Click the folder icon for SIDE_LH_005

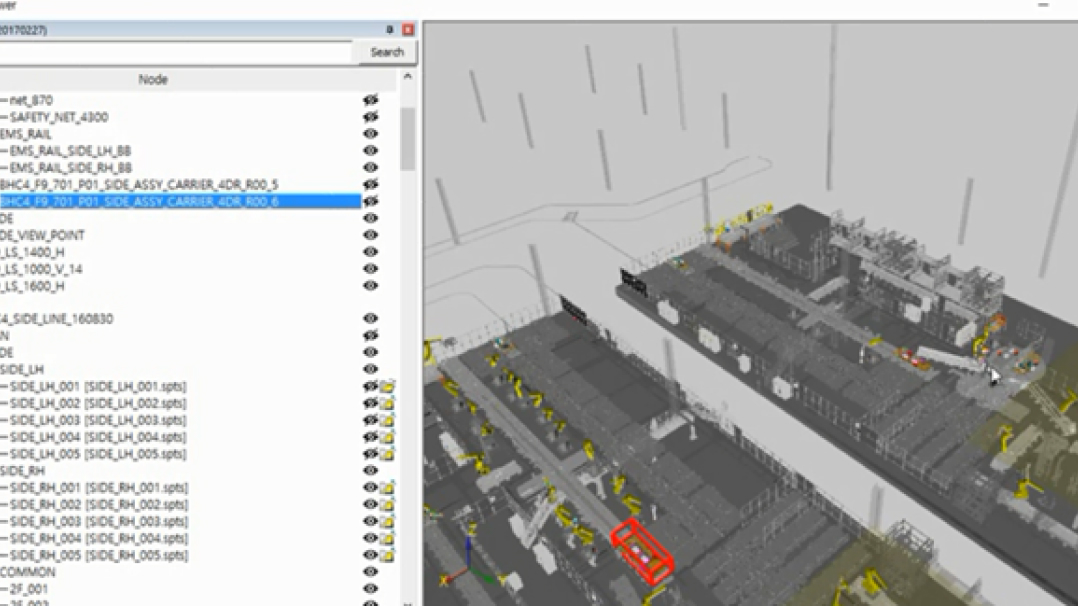point(388,454)
